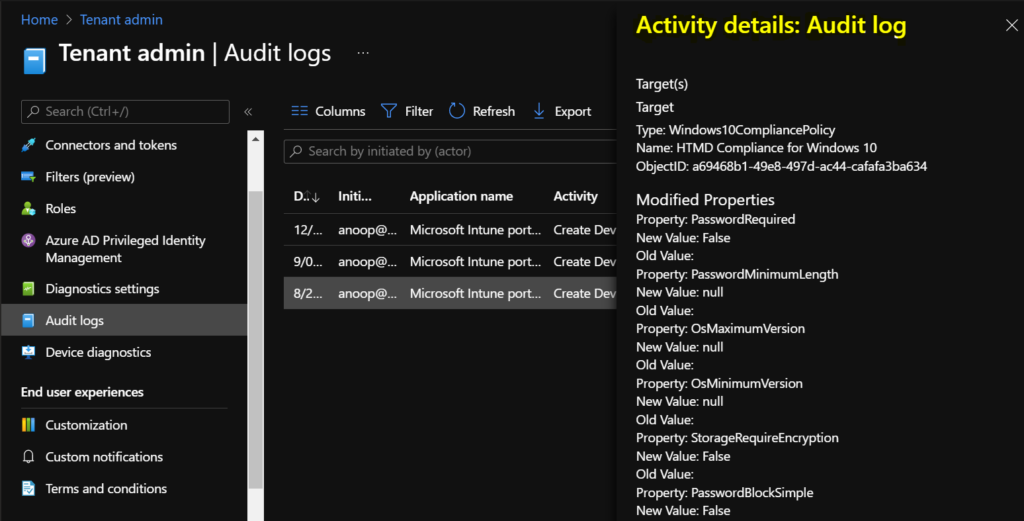Click Property: PasswordMinimumLength line
The width and height of the screenshot is (1024, 521).
737,274
